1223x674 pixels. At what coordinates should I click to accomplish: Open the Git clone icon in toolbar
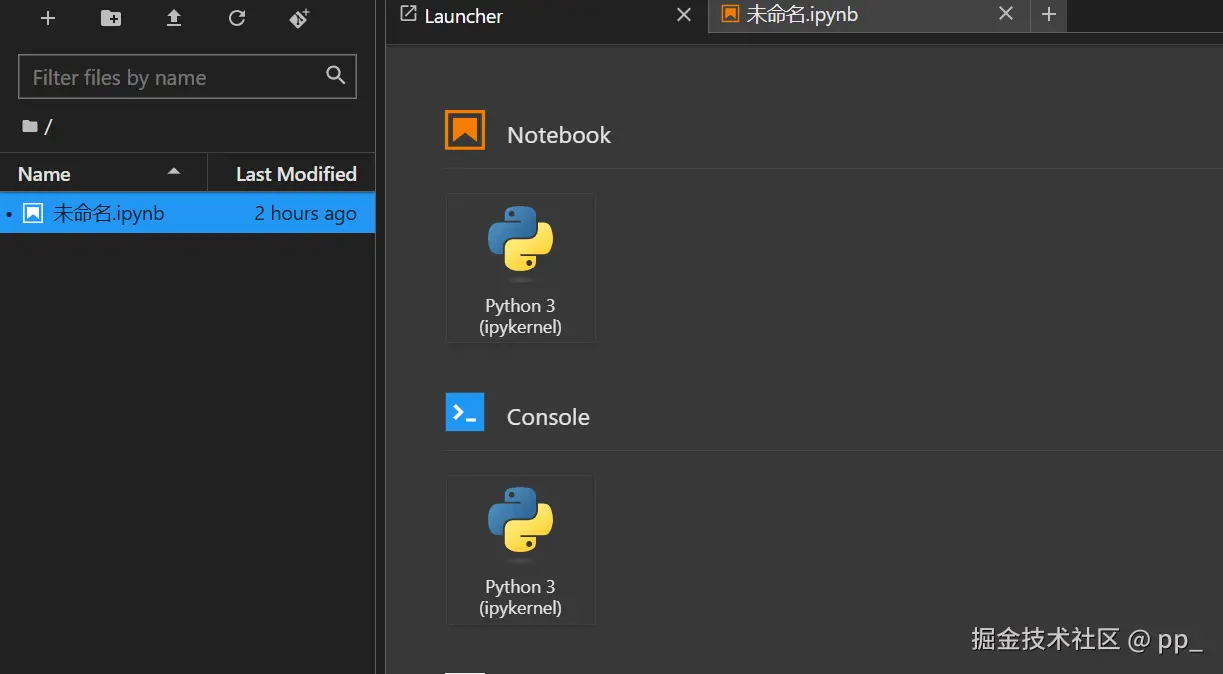299,18
